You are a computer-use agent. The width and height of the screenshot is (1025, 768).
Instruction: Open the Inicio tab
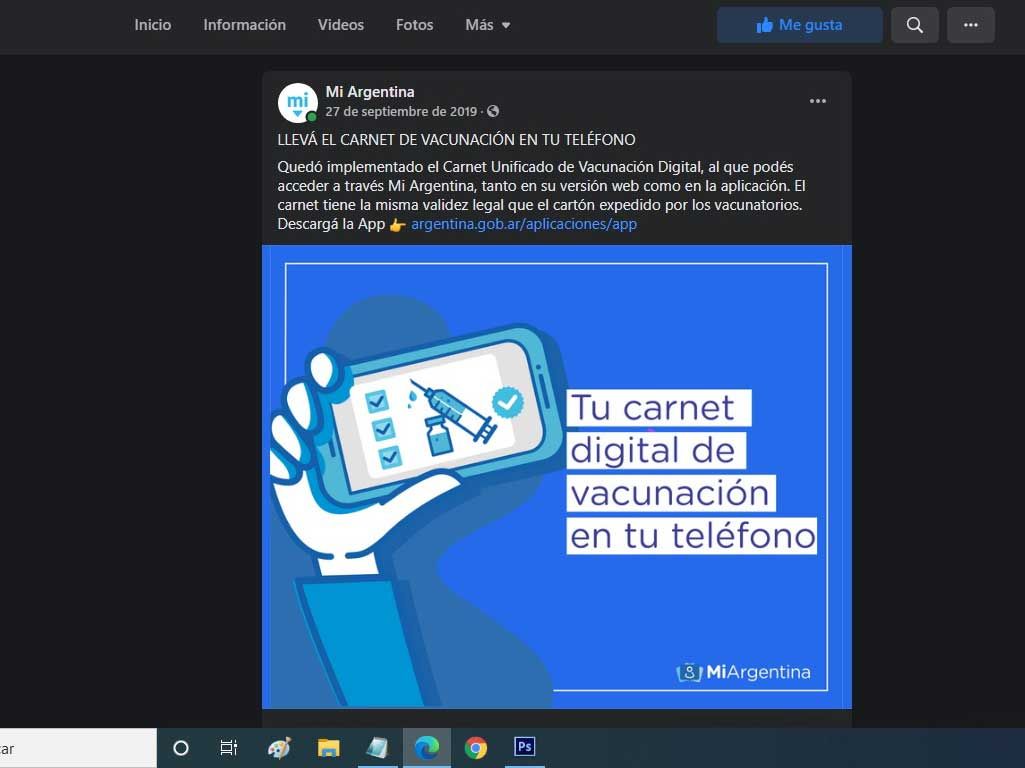(152, 25)
